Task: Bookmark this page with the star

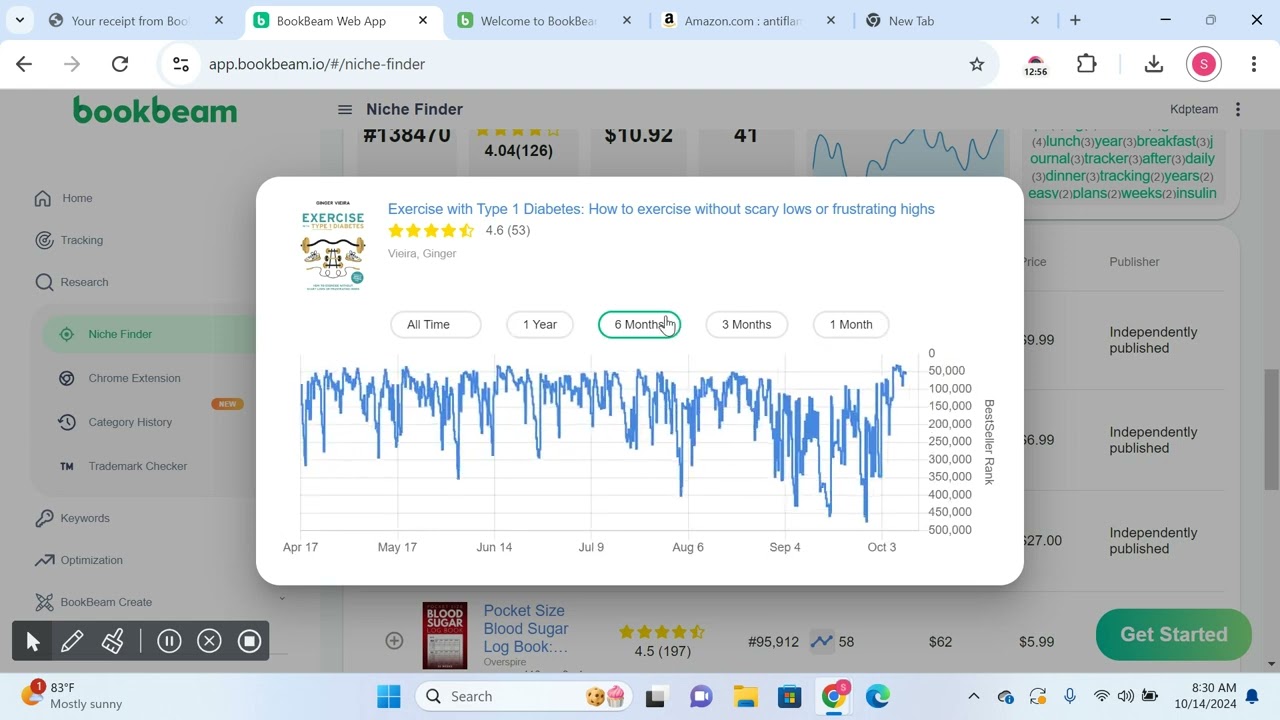Action: [x=977, y=64]
